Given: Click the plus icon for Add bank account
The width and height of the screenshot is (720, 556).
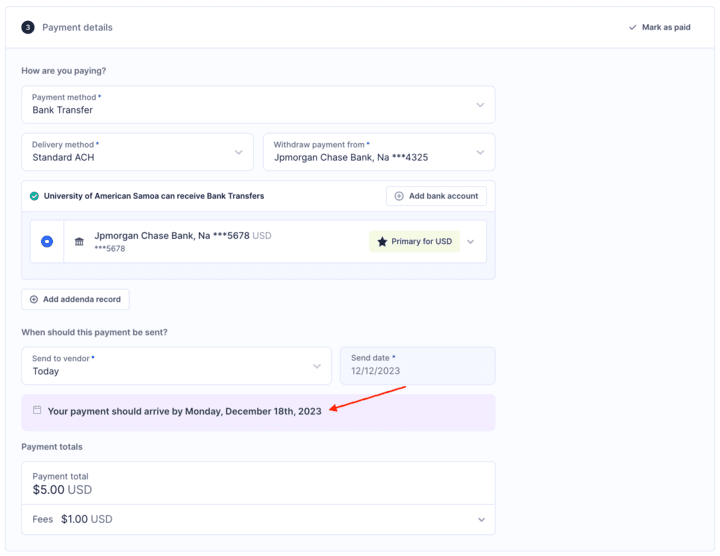Looking at the screenshot, I should click(399, 196).
